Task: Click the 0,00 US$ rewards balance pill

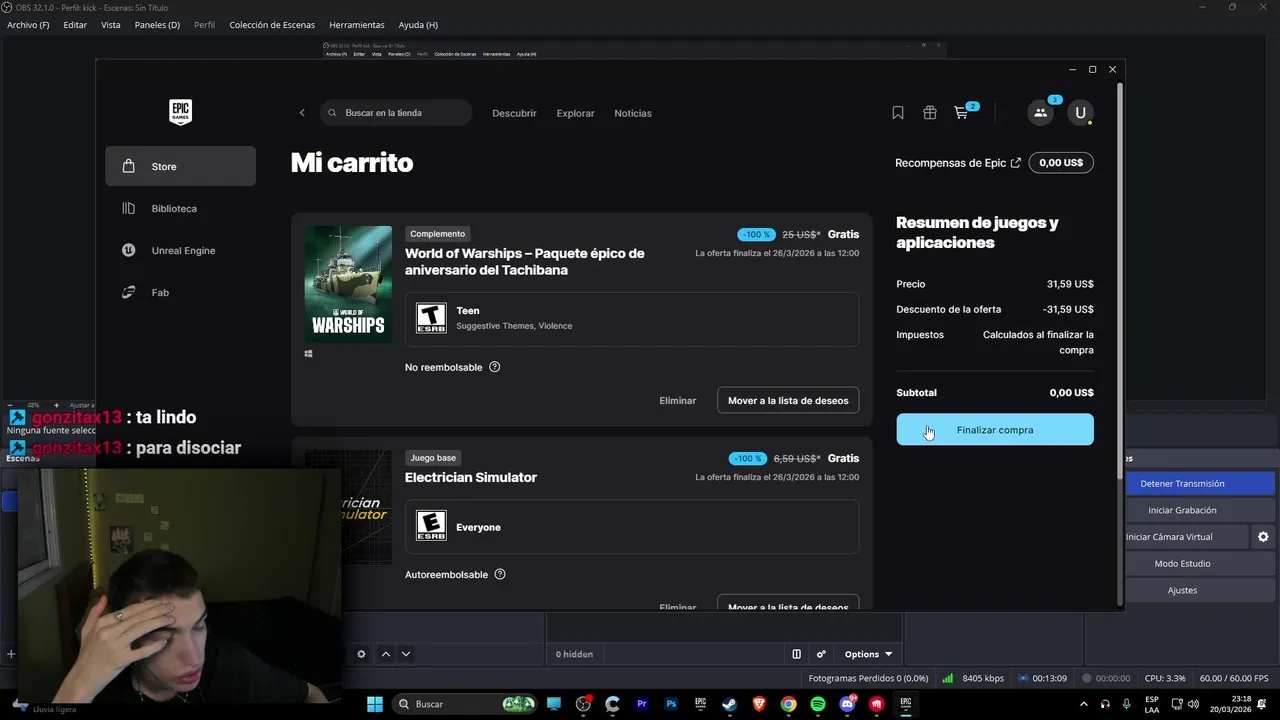Action: coord(1061,163)
